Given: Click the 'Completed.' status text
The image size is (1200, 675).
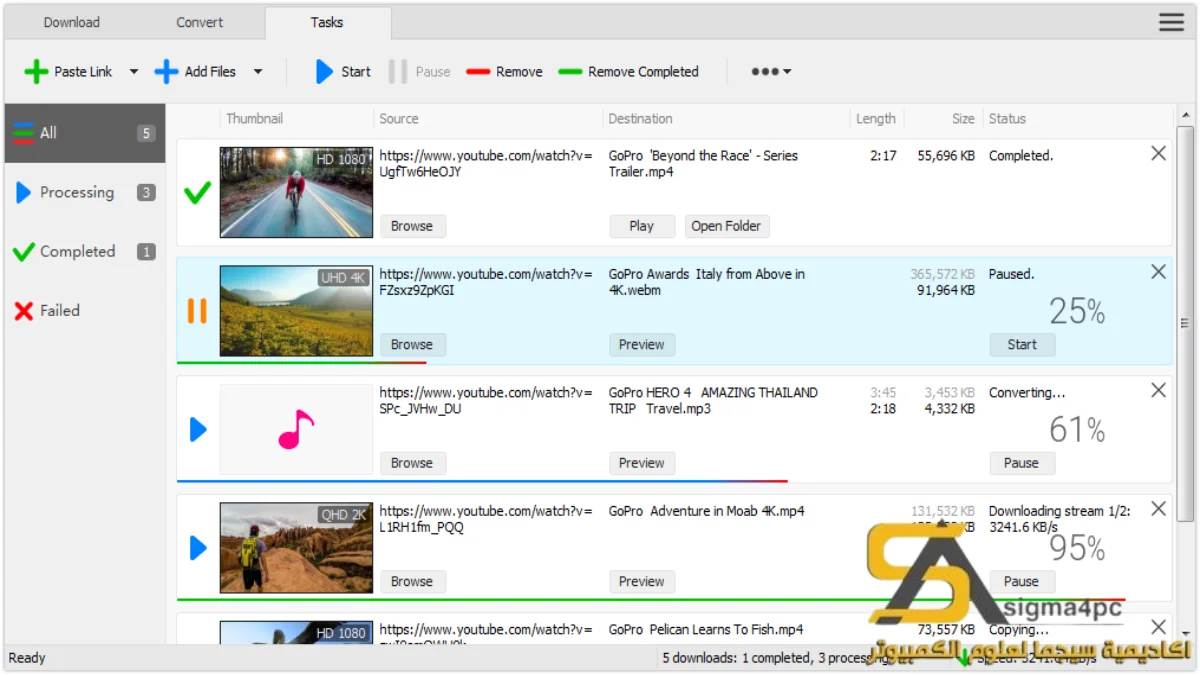Looking at the screenshot, I should click(x=1021, y=156).
